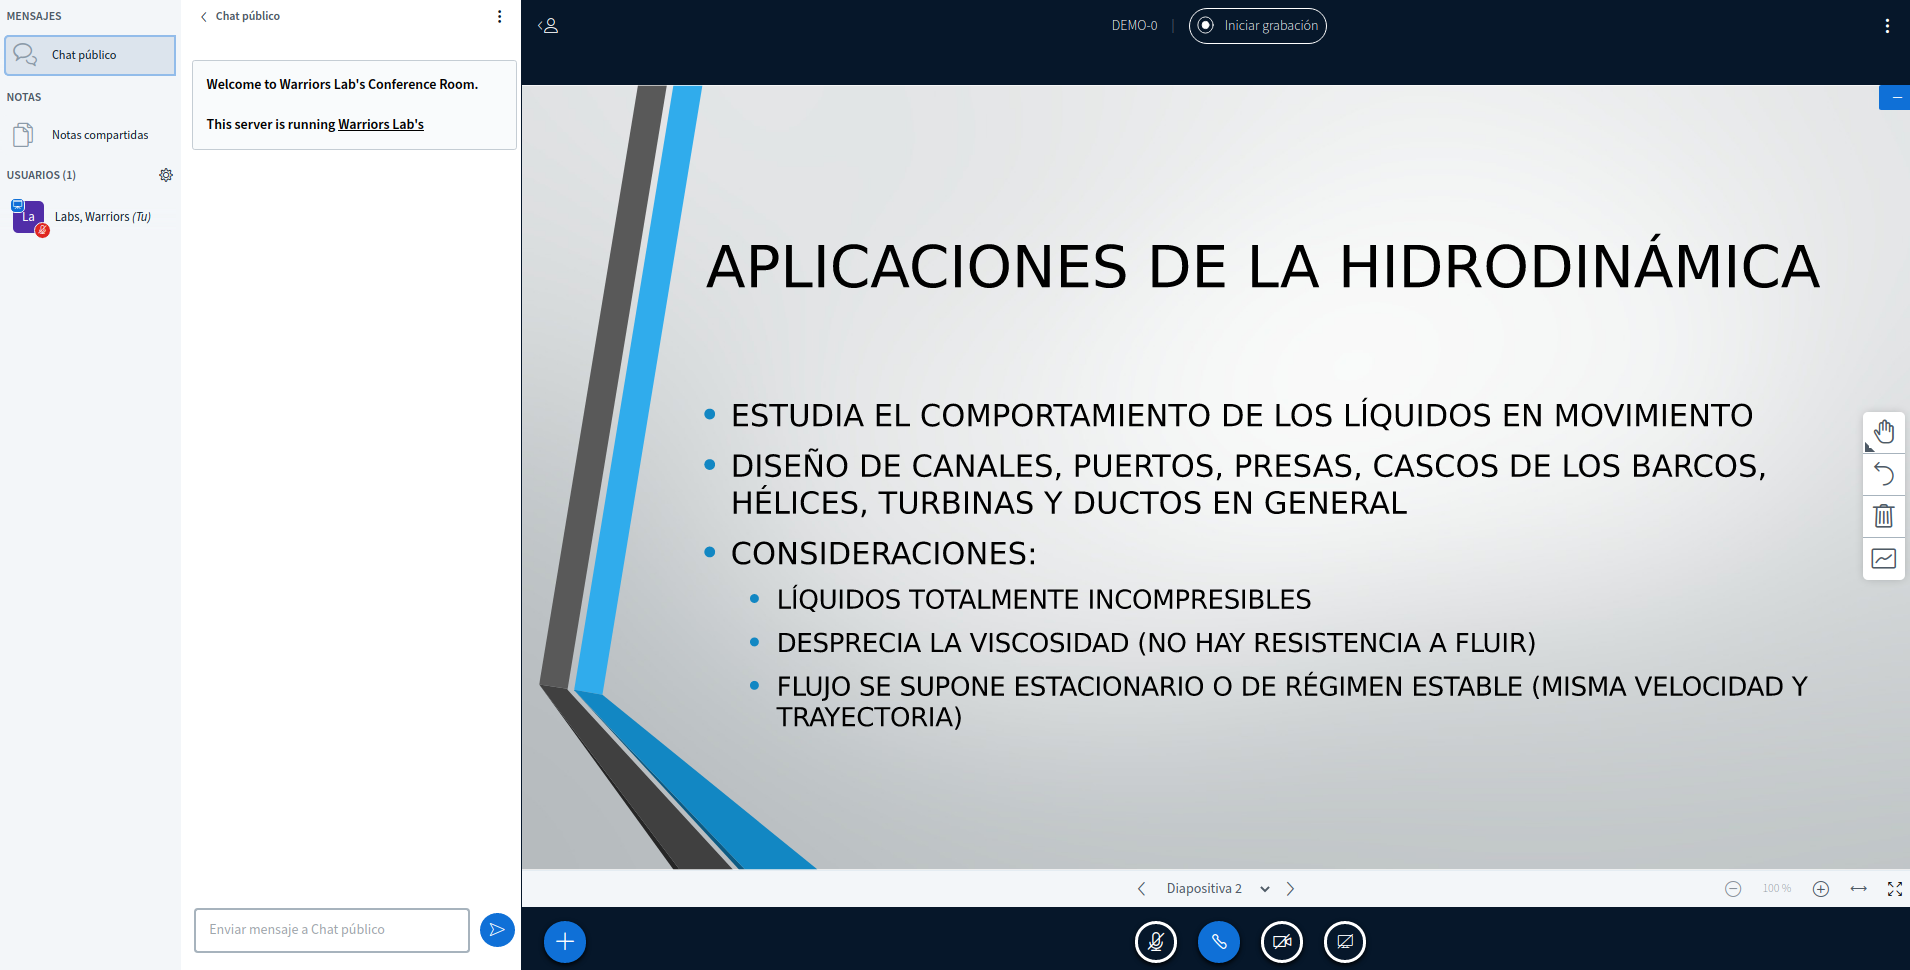Send the chat message
Viewport: 1910px width, 970px height.
[x=497, y=930]
